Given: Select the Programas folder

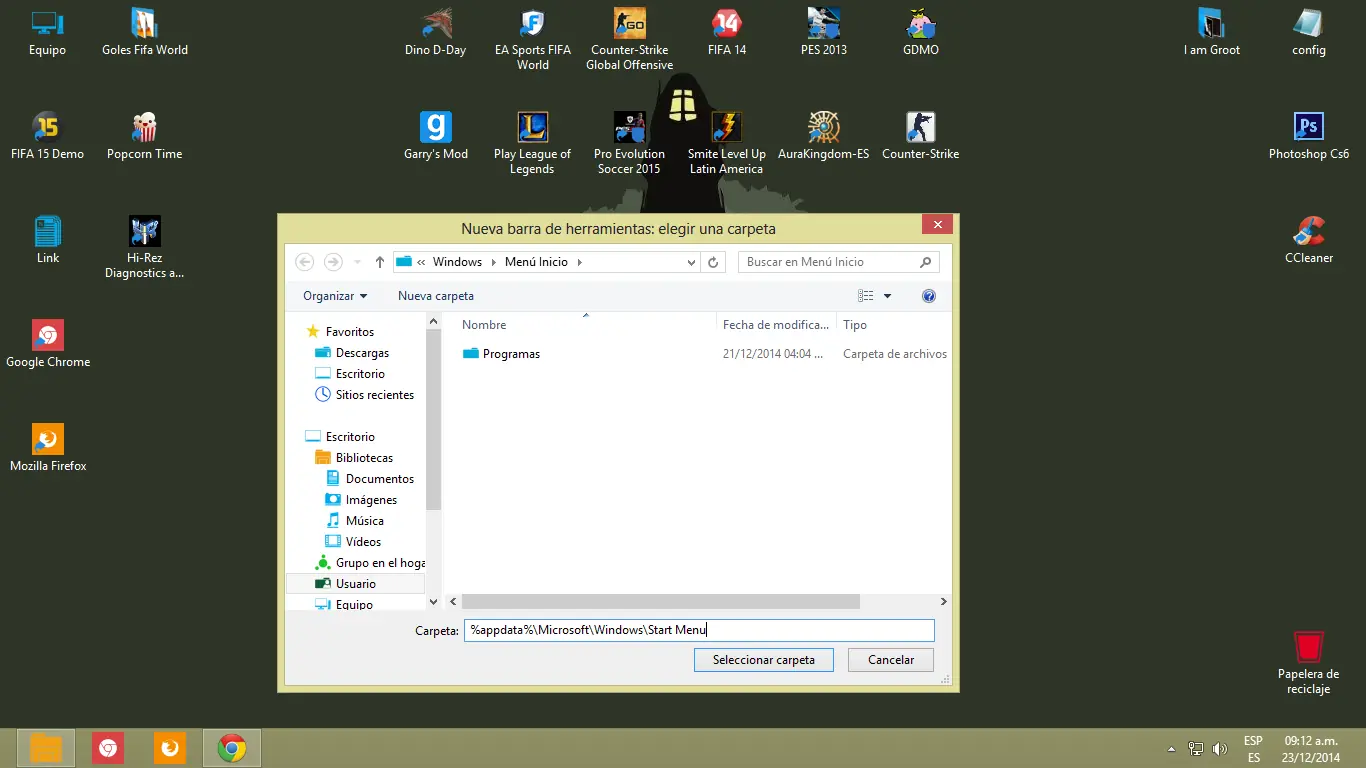Looking at the screenshot, I should tap(502, 354).
